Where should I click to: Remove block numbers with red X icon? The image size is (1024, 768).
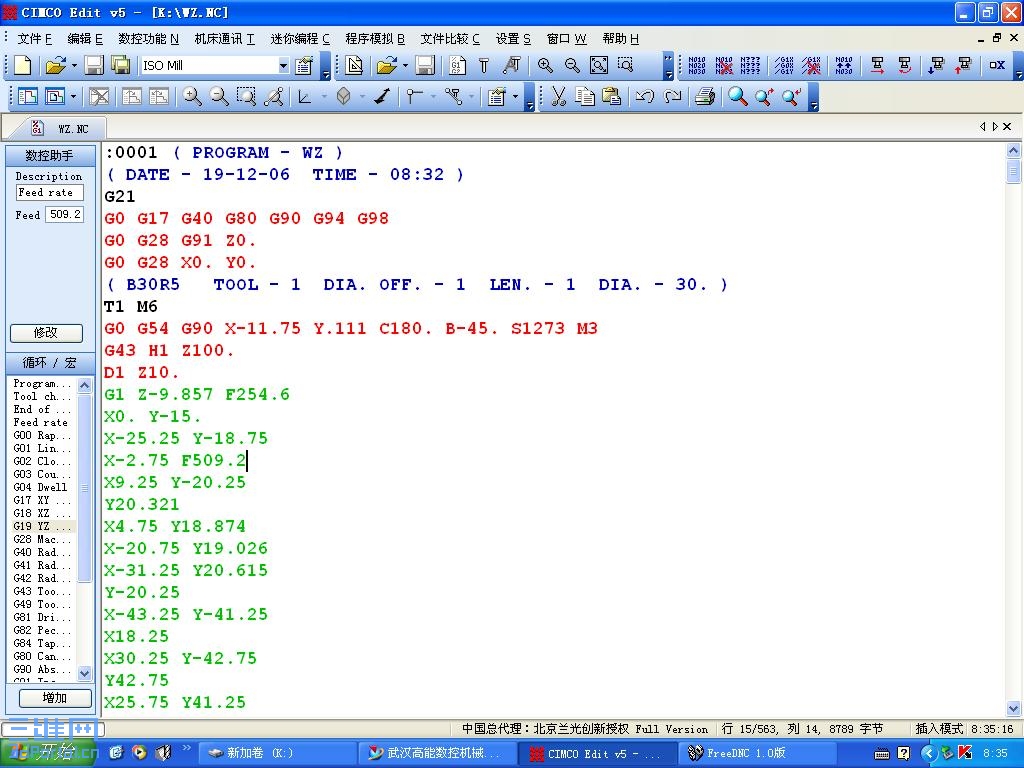pos(724,65)
